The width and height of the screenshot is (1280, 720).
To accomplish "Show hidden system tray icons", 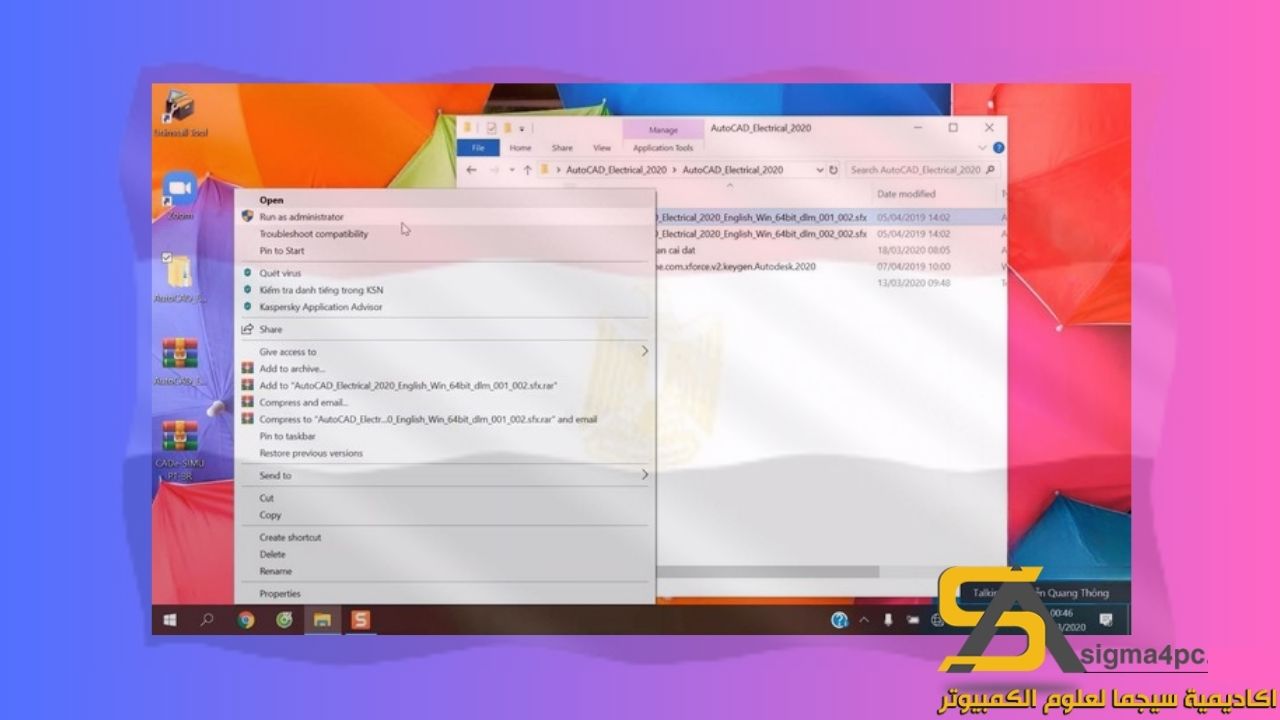I will [864, 620].
